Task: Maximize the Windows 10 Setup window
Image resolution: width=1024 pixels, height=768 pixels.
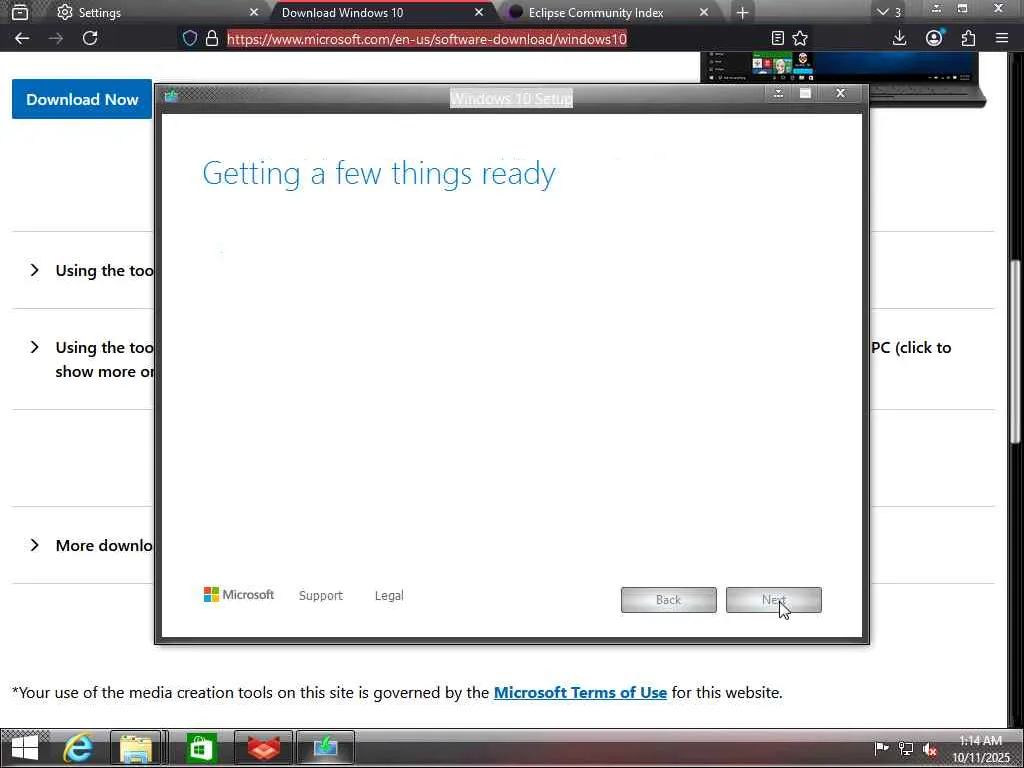Action: point(805,93)
